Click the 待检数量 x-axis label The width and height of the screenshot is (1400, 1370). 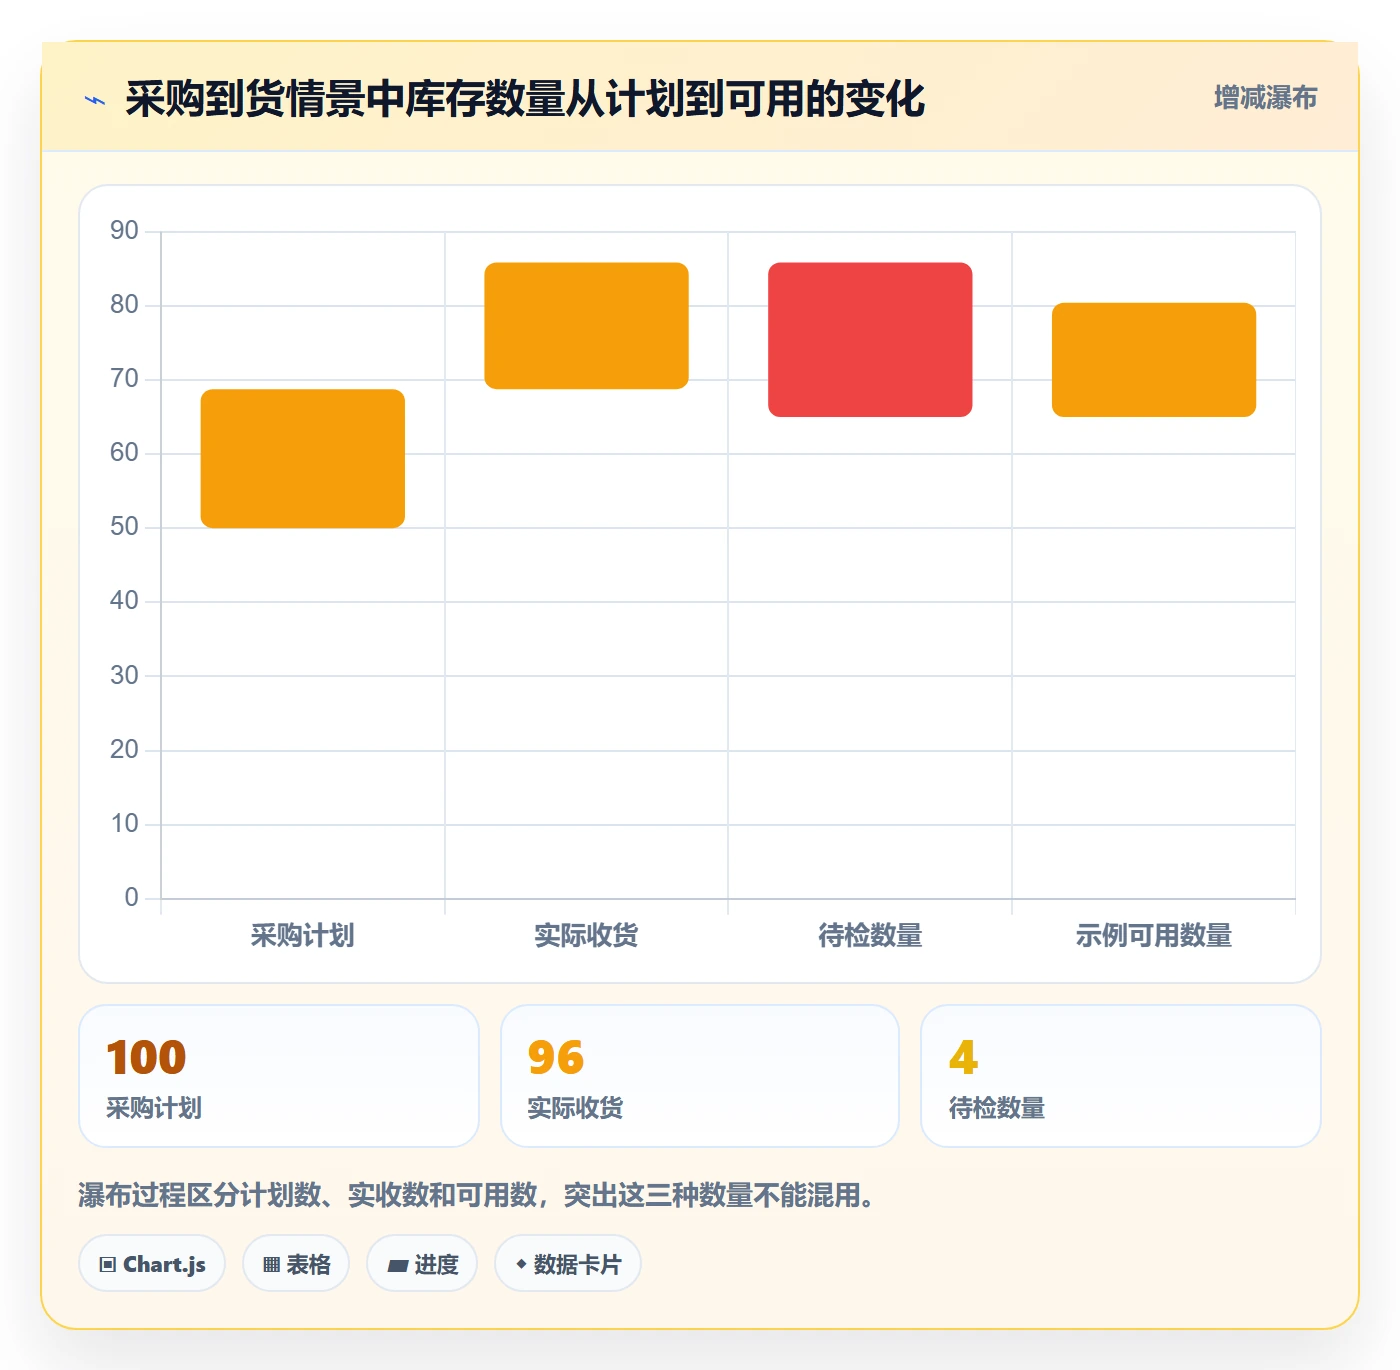(x=870, y=936)
